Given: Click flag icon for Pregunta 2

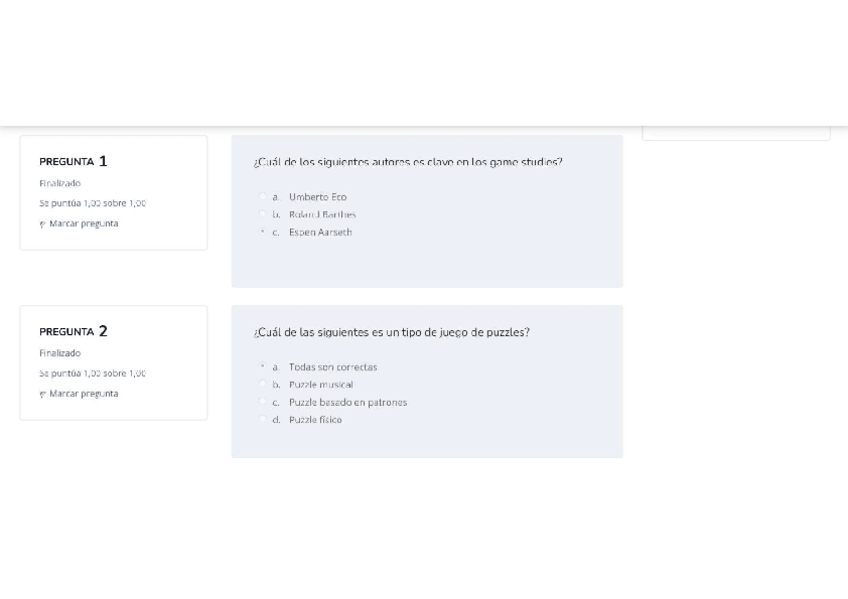Looking at the screenshot, I should 42,395.
